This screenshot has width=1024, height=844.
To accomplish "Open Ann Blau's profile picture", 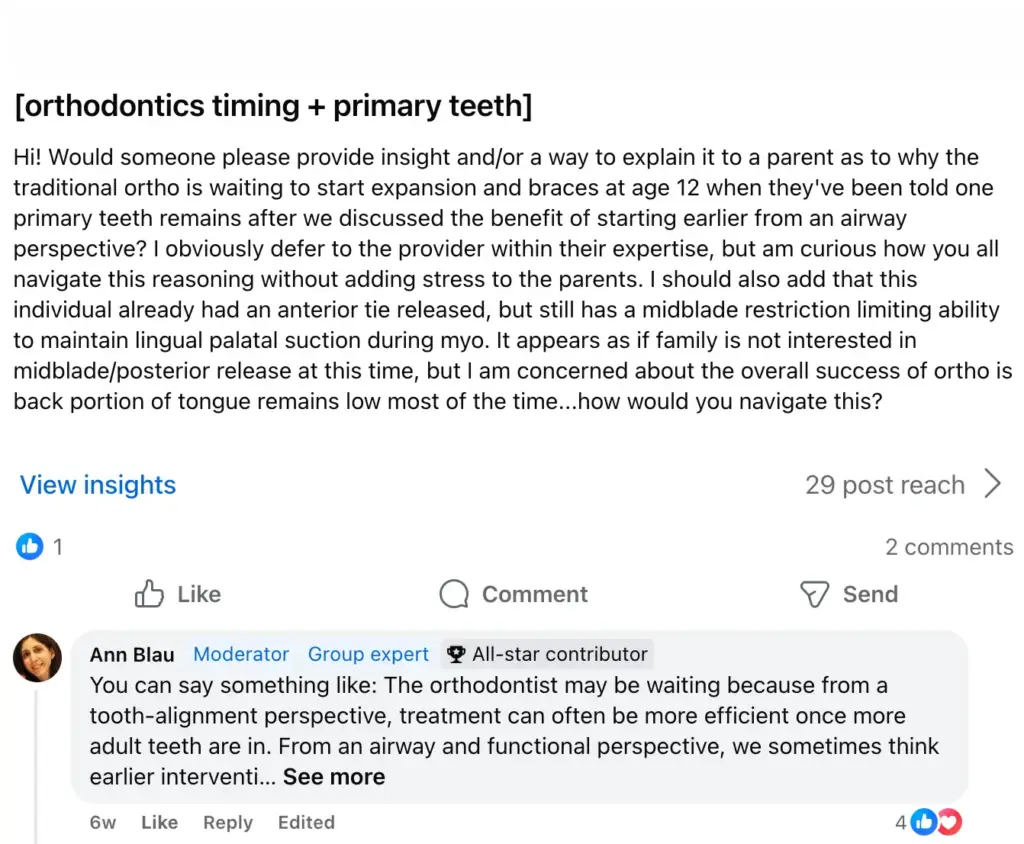I will 37,657.
